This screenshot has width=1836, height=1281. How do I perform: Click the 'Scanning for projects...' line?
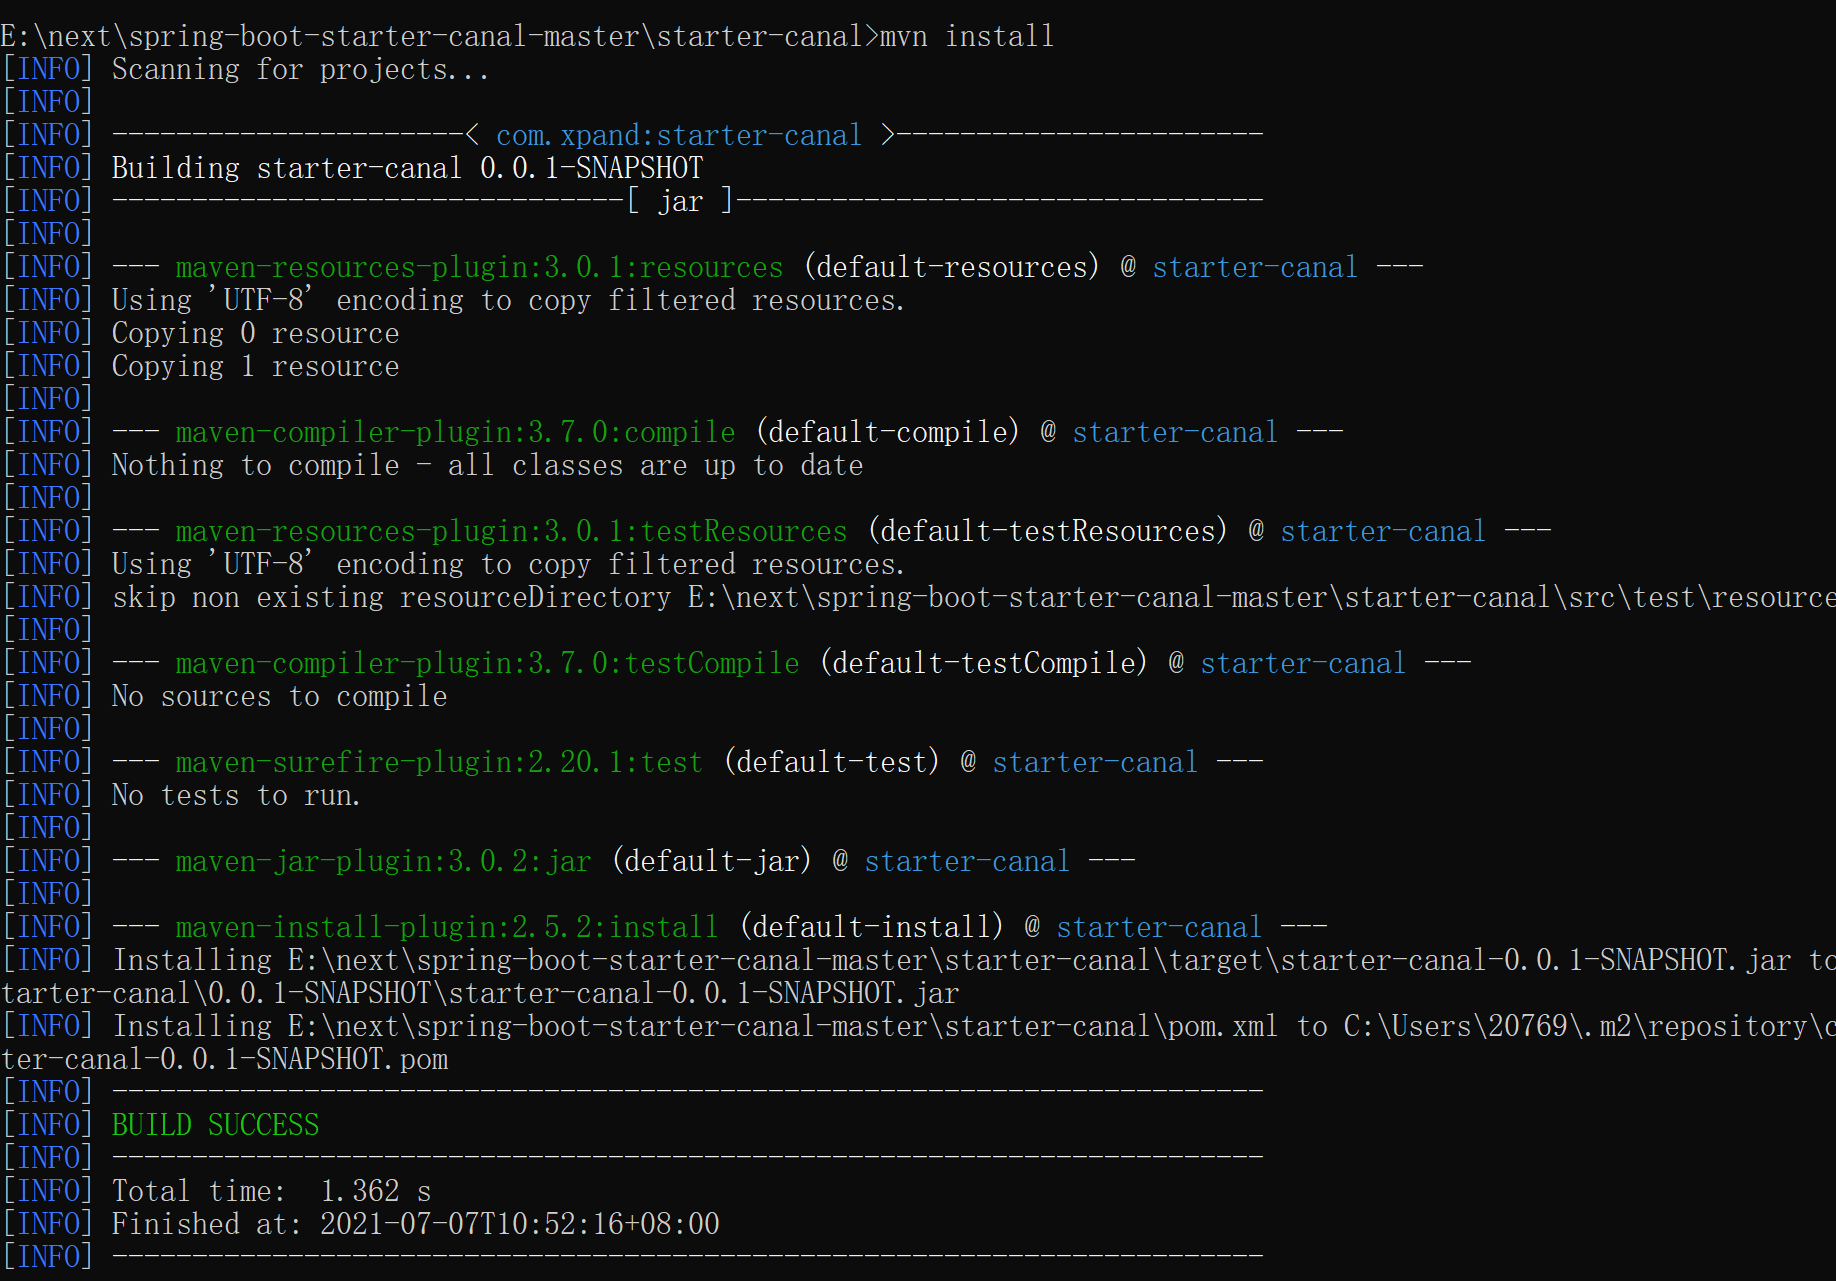click(300, 70)
